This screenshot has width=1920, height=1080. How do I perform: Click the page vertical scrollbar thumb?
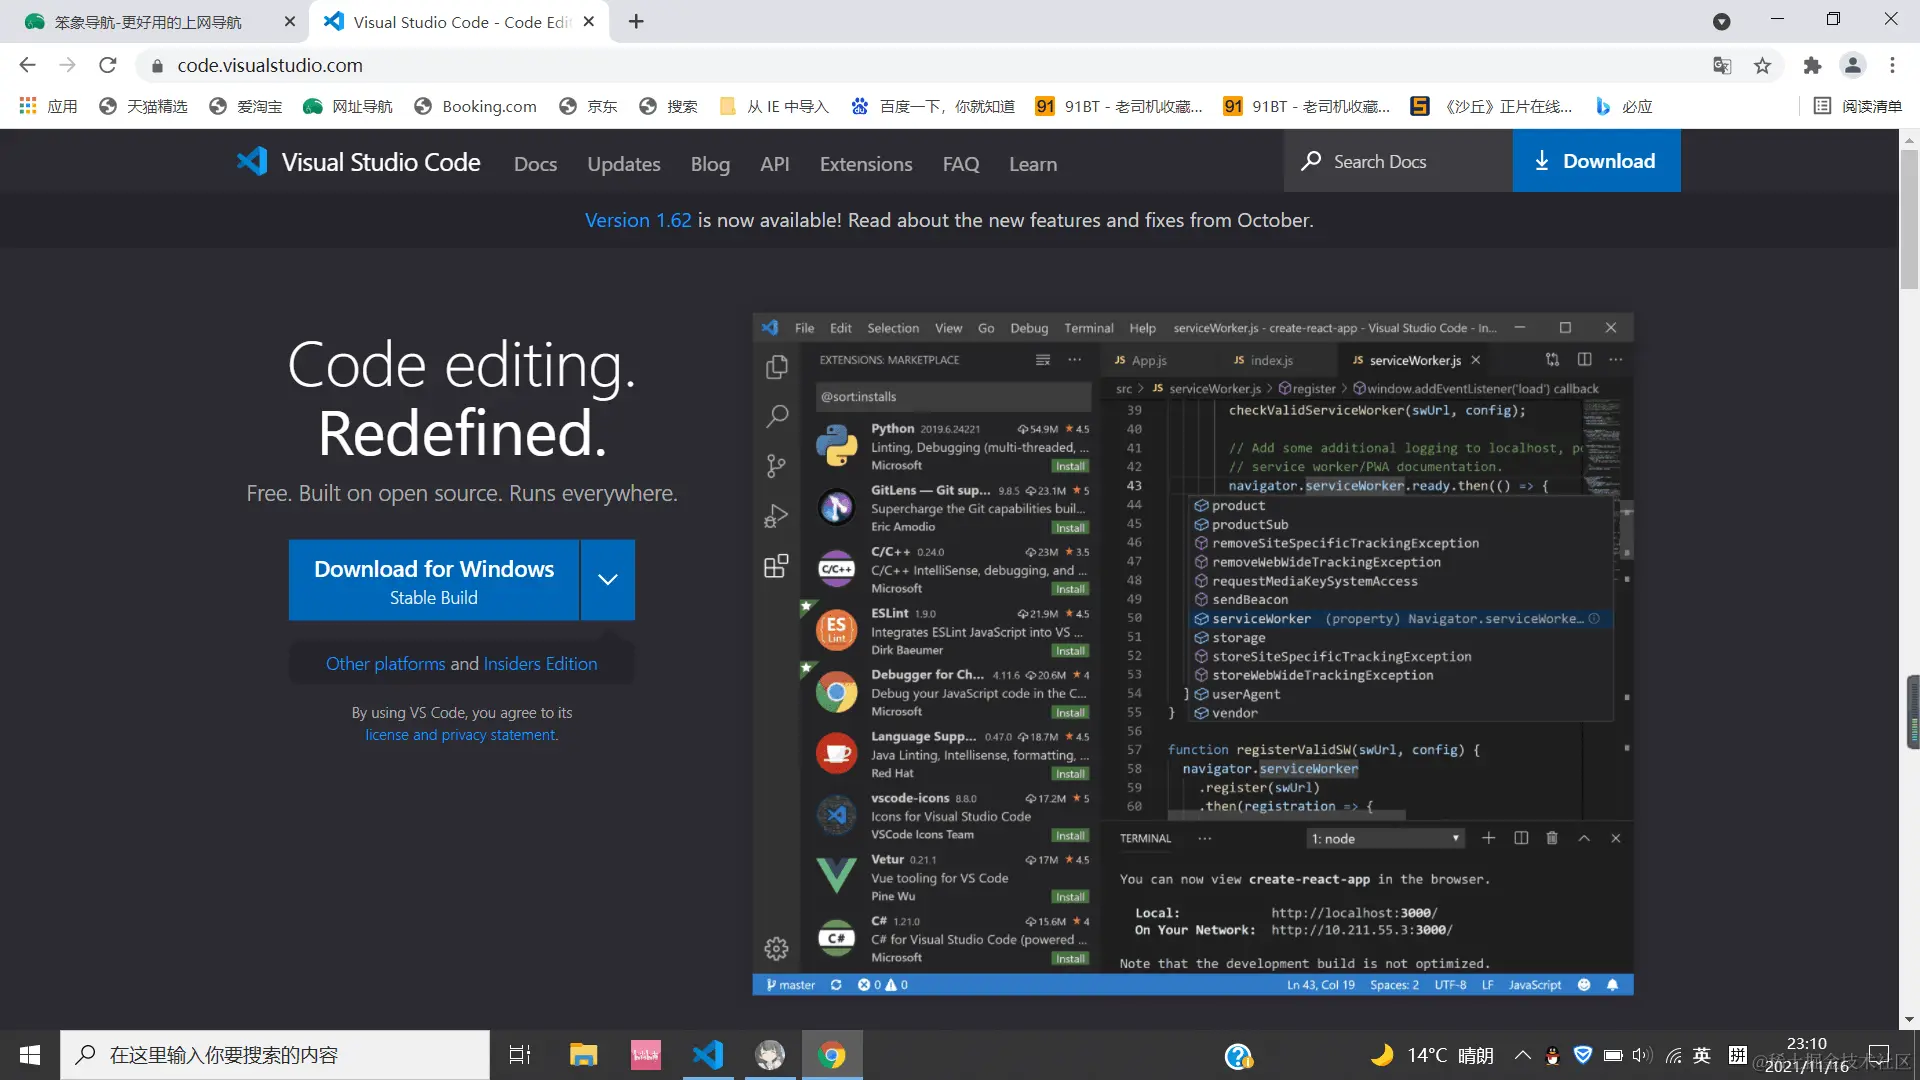(x=1908, y=220)
